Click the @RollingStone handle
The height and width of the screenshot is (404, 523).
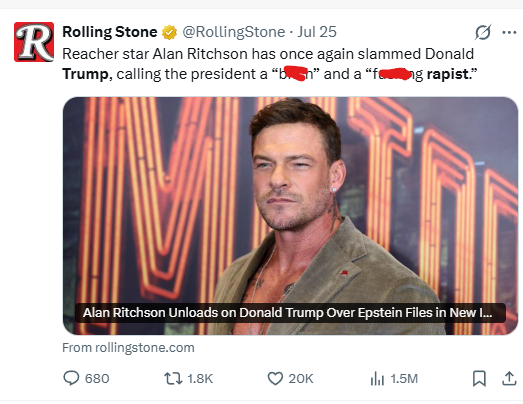tap(233, 32)
